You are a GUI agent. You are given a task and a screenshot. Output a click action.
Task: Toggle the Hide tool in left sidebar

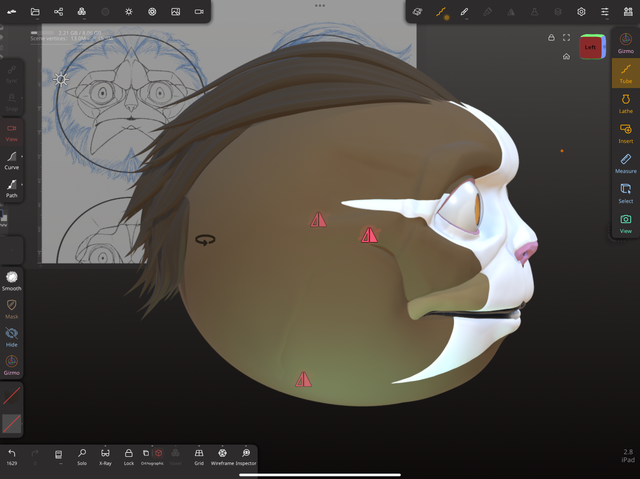[11, 337]
